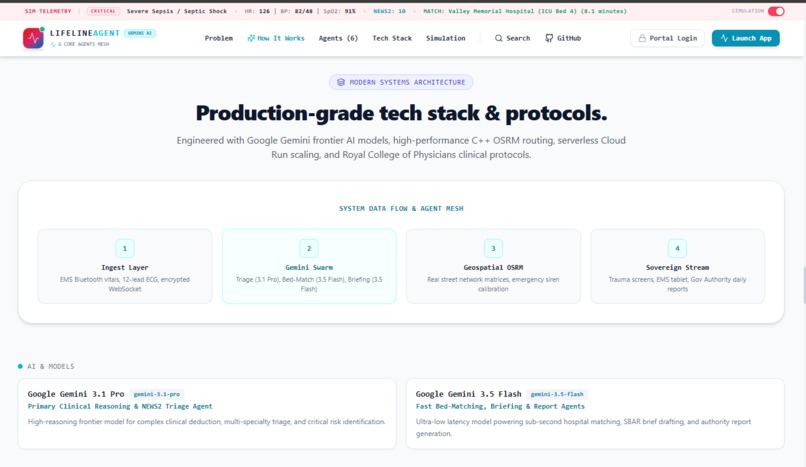806x467 pixels.
Task: Click the SpO2: 91% telemetry value
Action: [339, 11]
